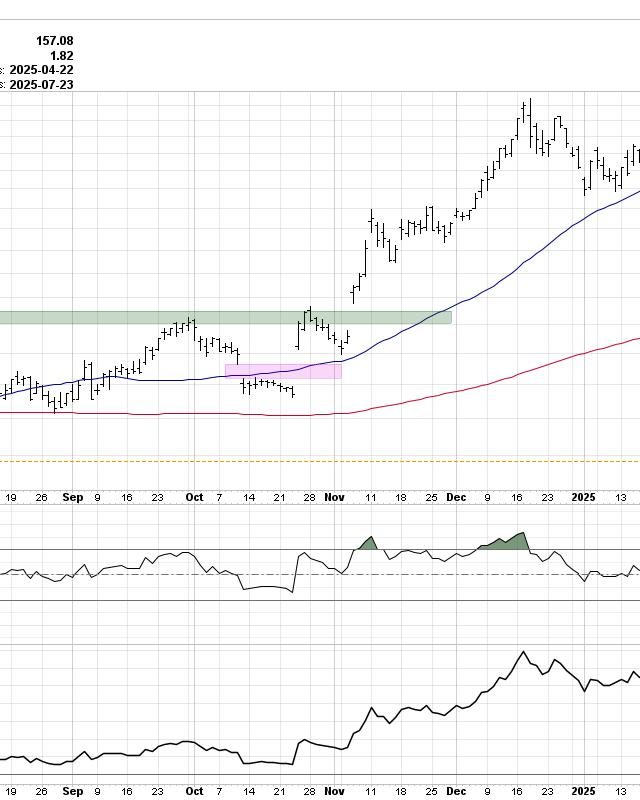Click the 'Nov' label on upper date axis
Image resolution: width=640 pixels, height=800 pixels.
tap(335, 497)
